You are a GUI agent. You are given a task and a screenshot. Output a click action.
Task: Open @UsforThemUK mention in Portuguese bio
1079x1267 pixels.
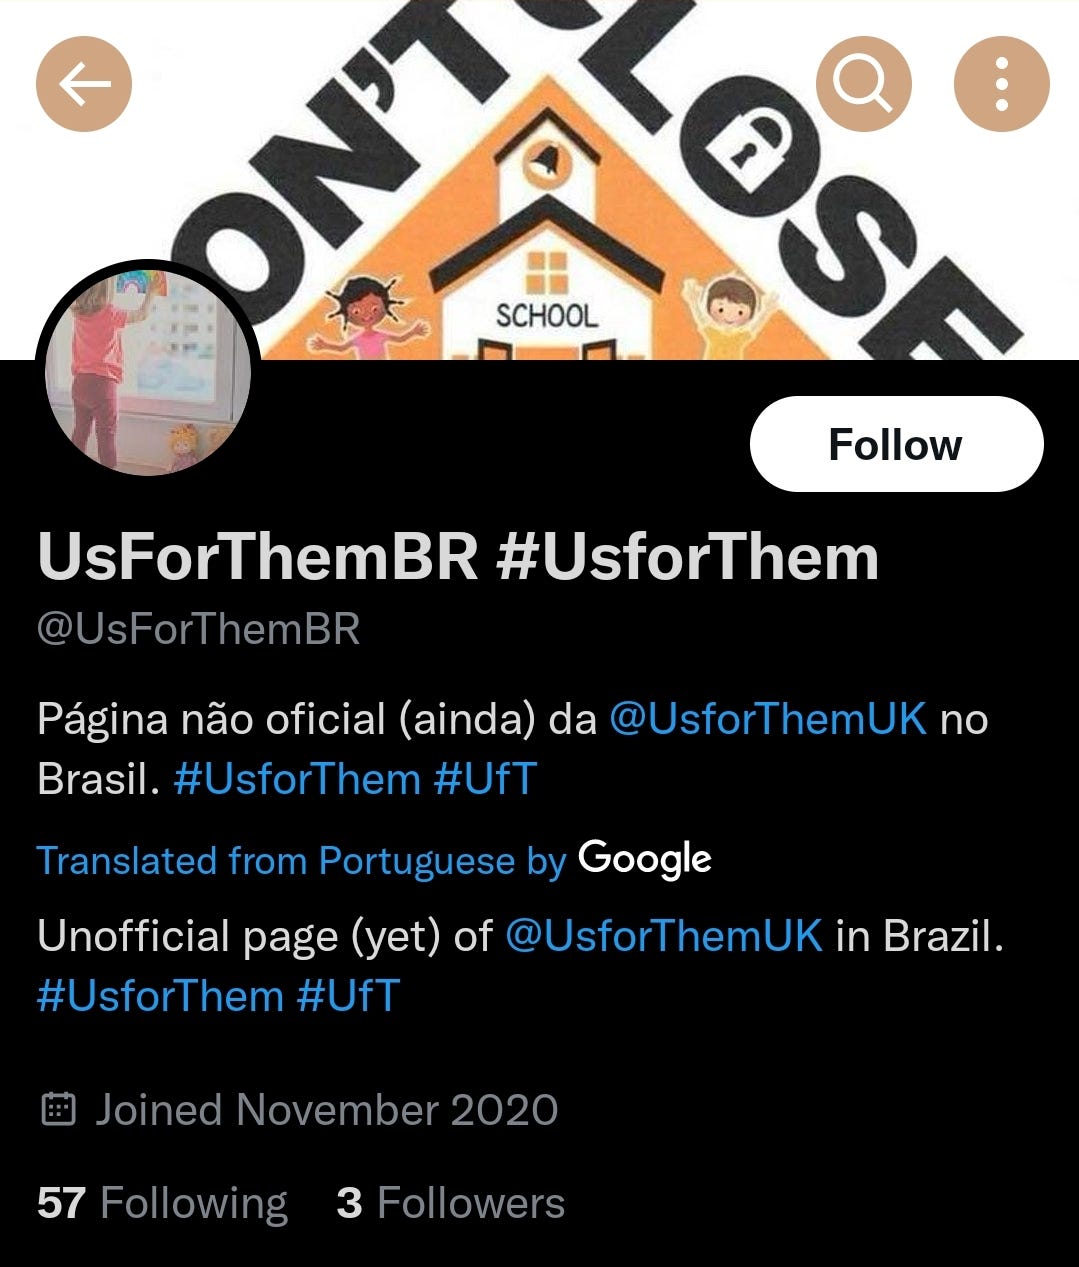point(768,719)
